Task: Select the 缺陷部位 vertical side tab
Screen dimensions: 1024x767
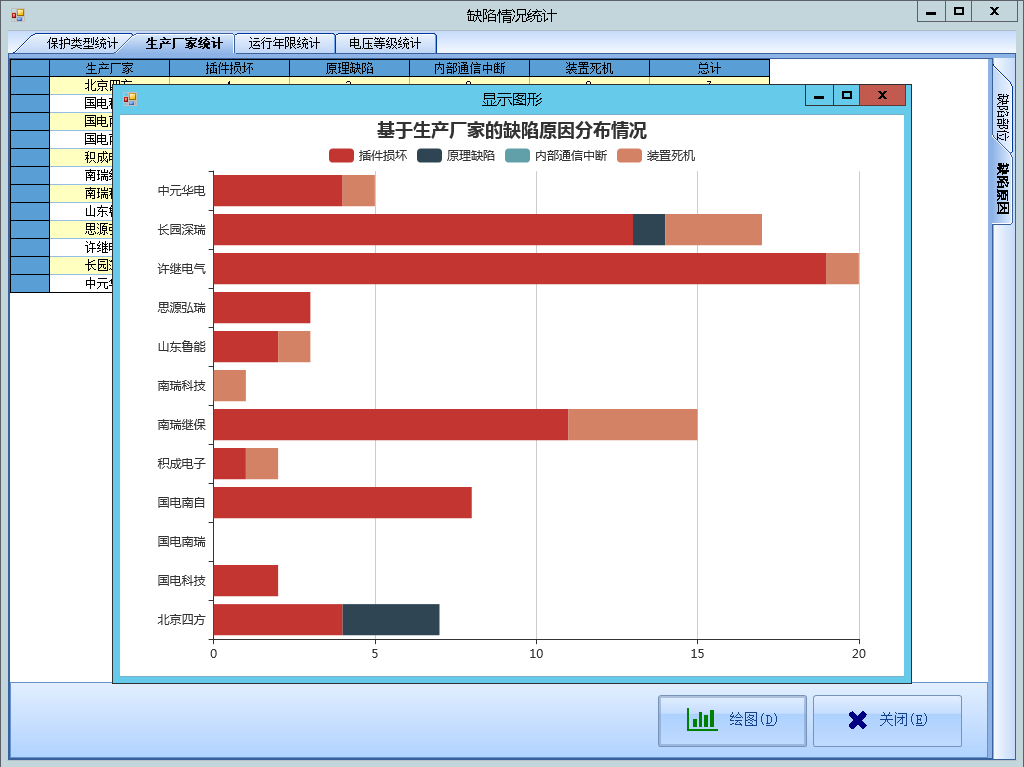Action: (x=1002, y=116)
